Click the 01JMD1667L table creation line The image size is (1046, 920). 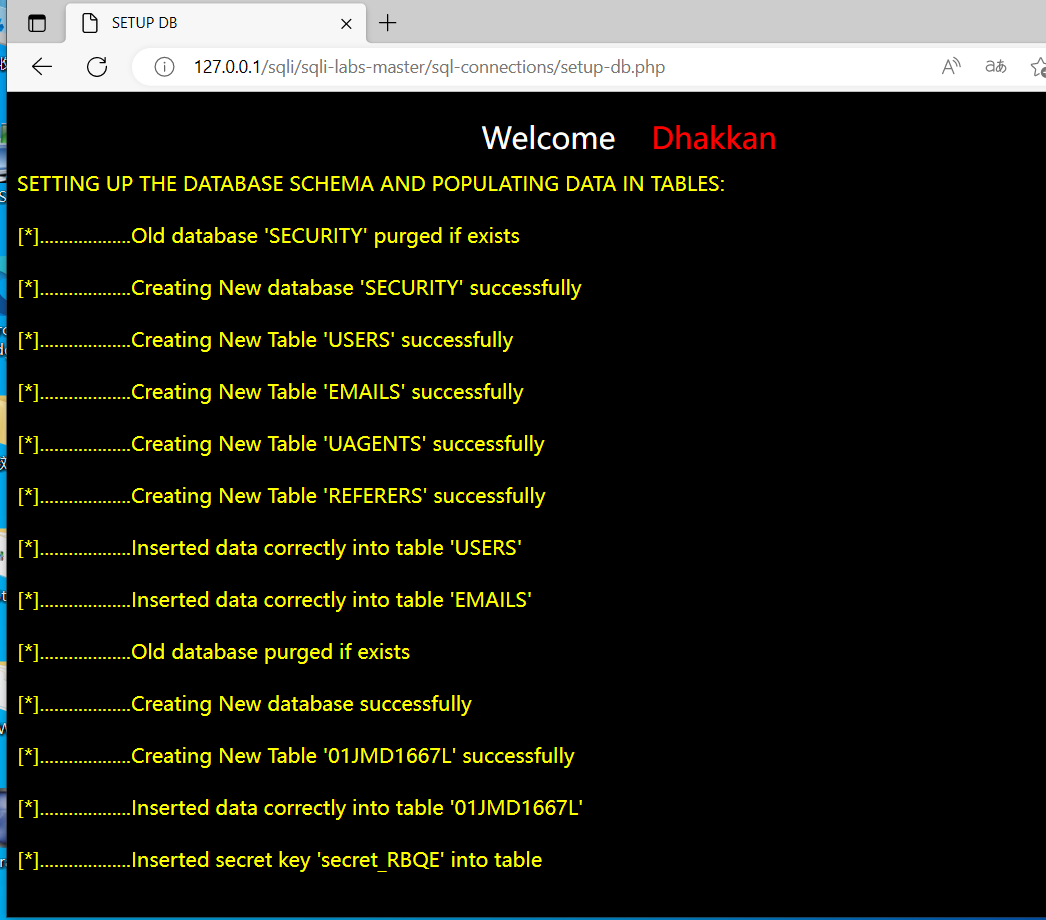tap(295, 755)
